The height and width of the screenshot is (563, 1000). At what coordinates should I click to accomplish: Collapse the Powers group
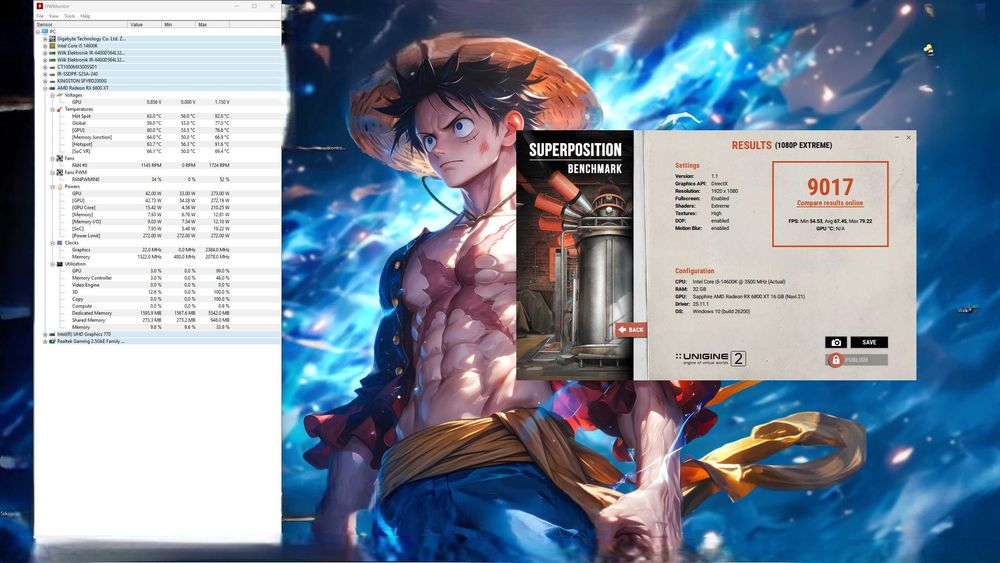[52, 187]
